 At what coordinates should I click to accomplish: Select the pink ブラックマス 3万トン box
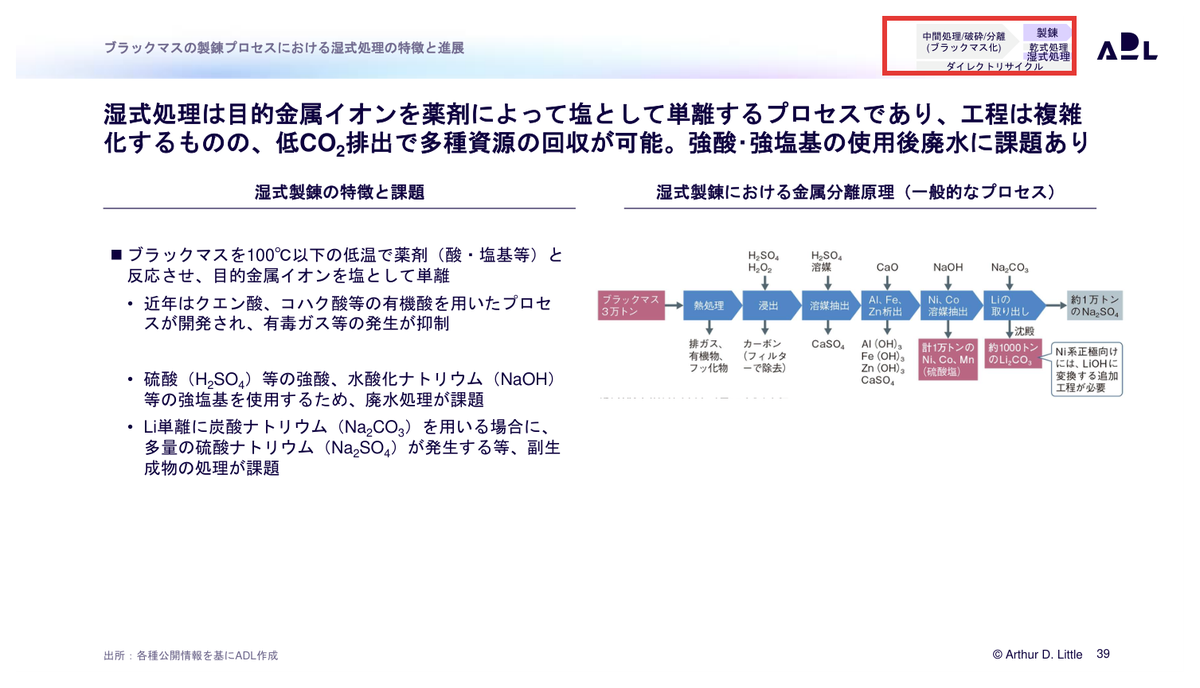(631, 306)
